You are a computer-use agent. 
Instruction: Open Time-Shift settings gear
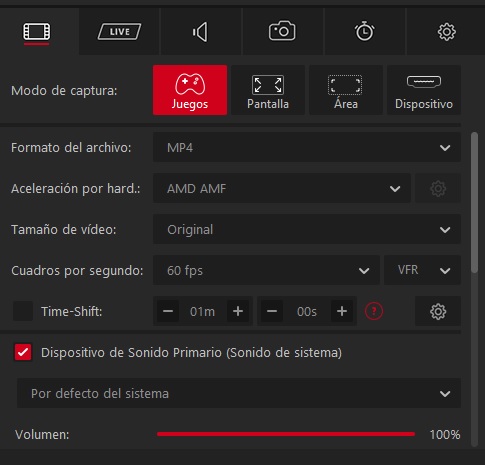coord(438,311)
